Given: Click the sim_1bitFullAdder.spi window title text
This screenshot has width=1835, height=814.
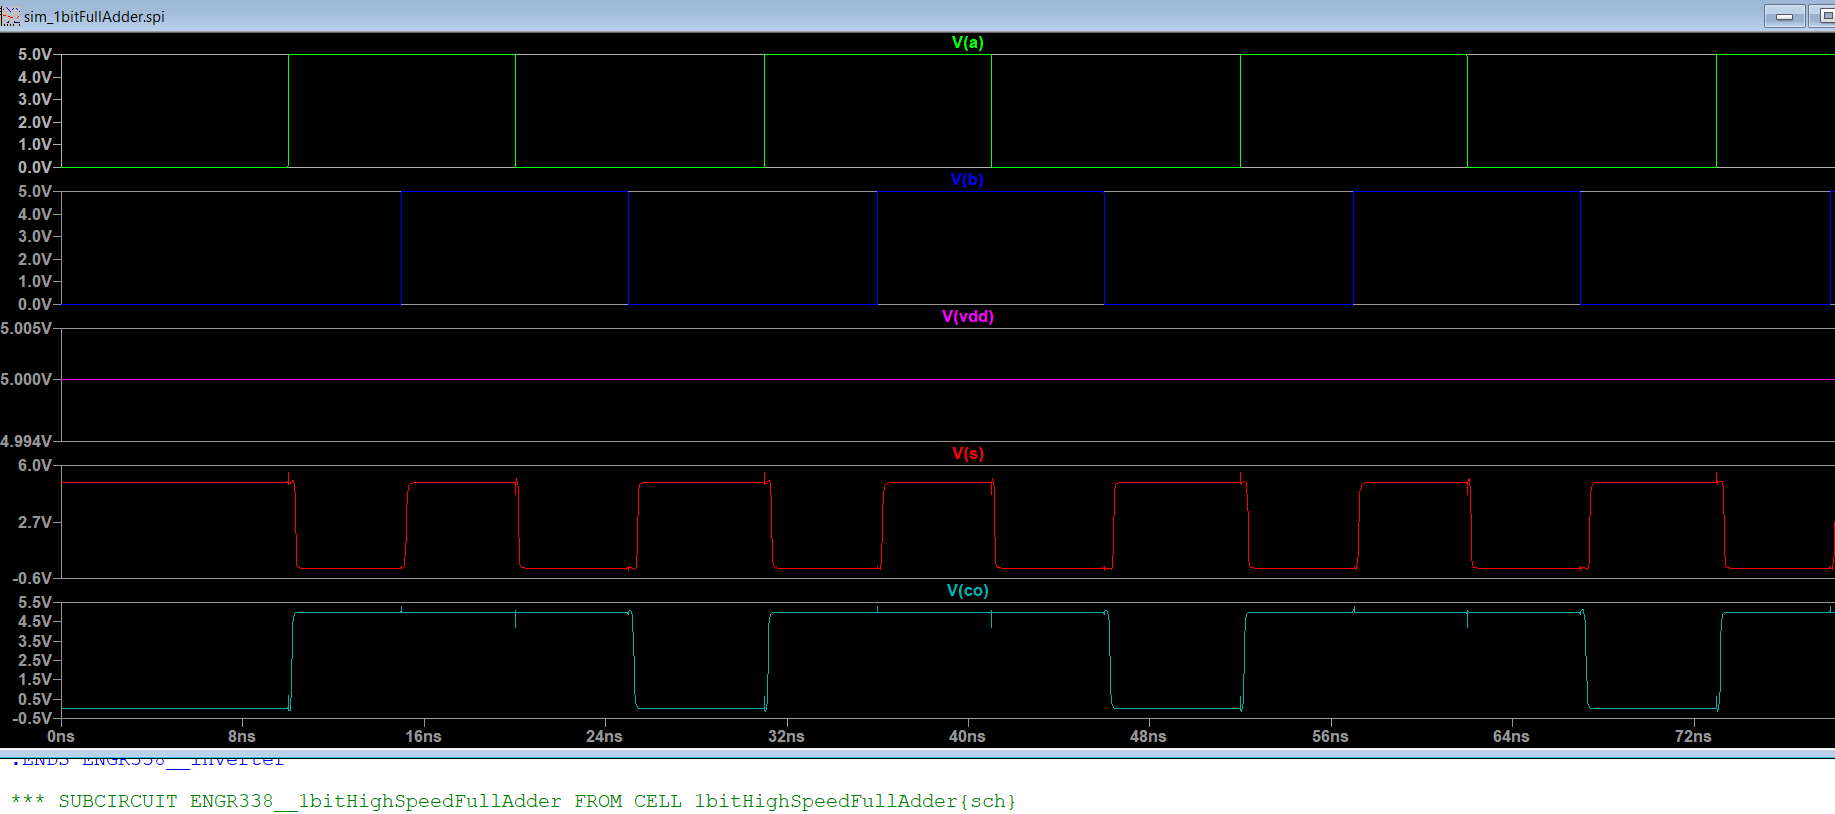Looking at the screenshot, I should pos(94,17).
